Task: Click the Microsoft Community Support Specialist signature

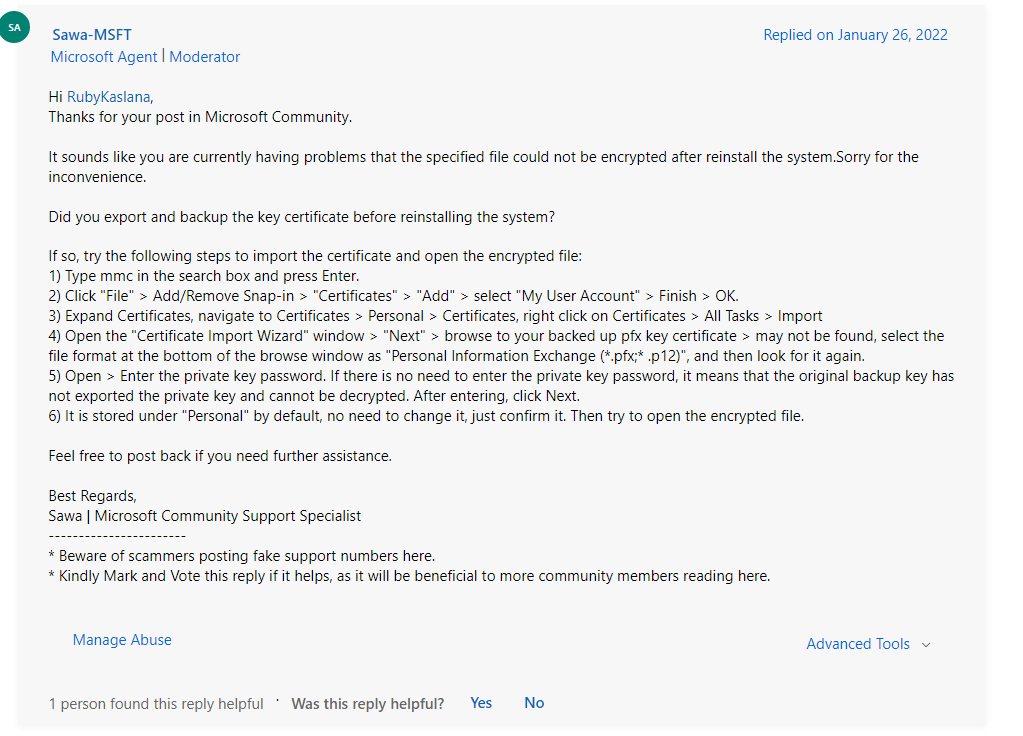Action: [227, 516]
